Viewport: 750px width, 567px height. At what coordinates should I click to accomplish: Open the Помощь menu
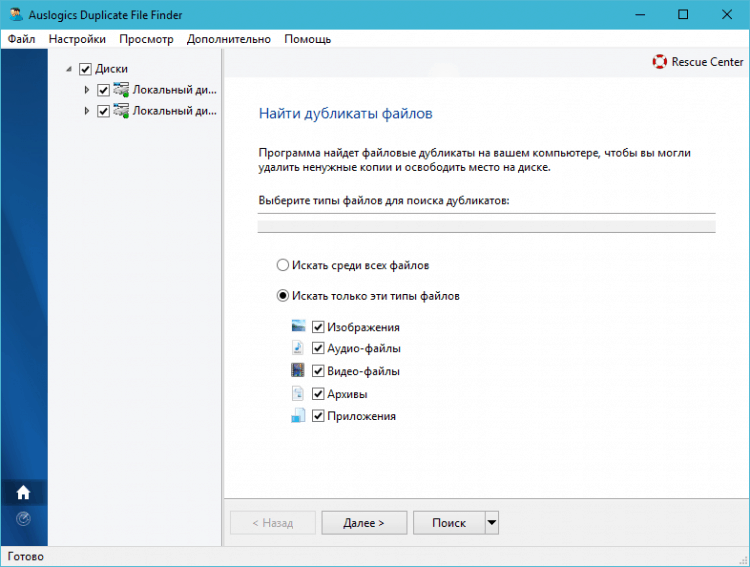tap(308, 39)
